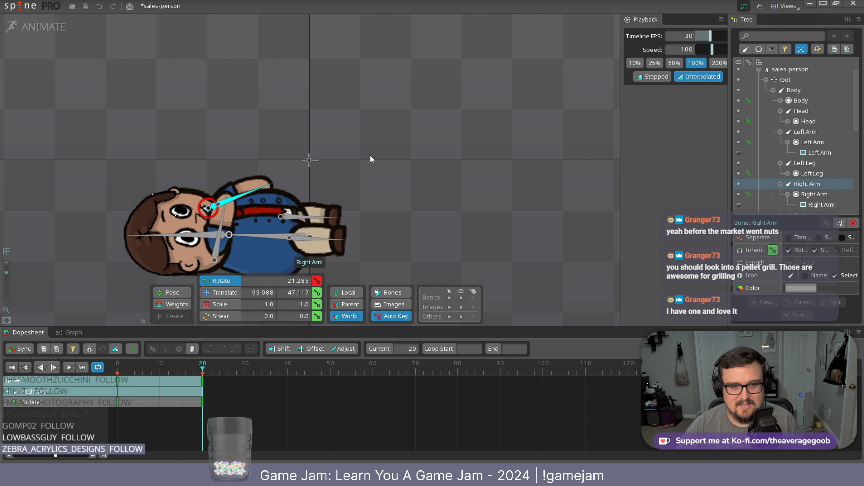Toggle the Auto Key button

(x=391, y=316)
